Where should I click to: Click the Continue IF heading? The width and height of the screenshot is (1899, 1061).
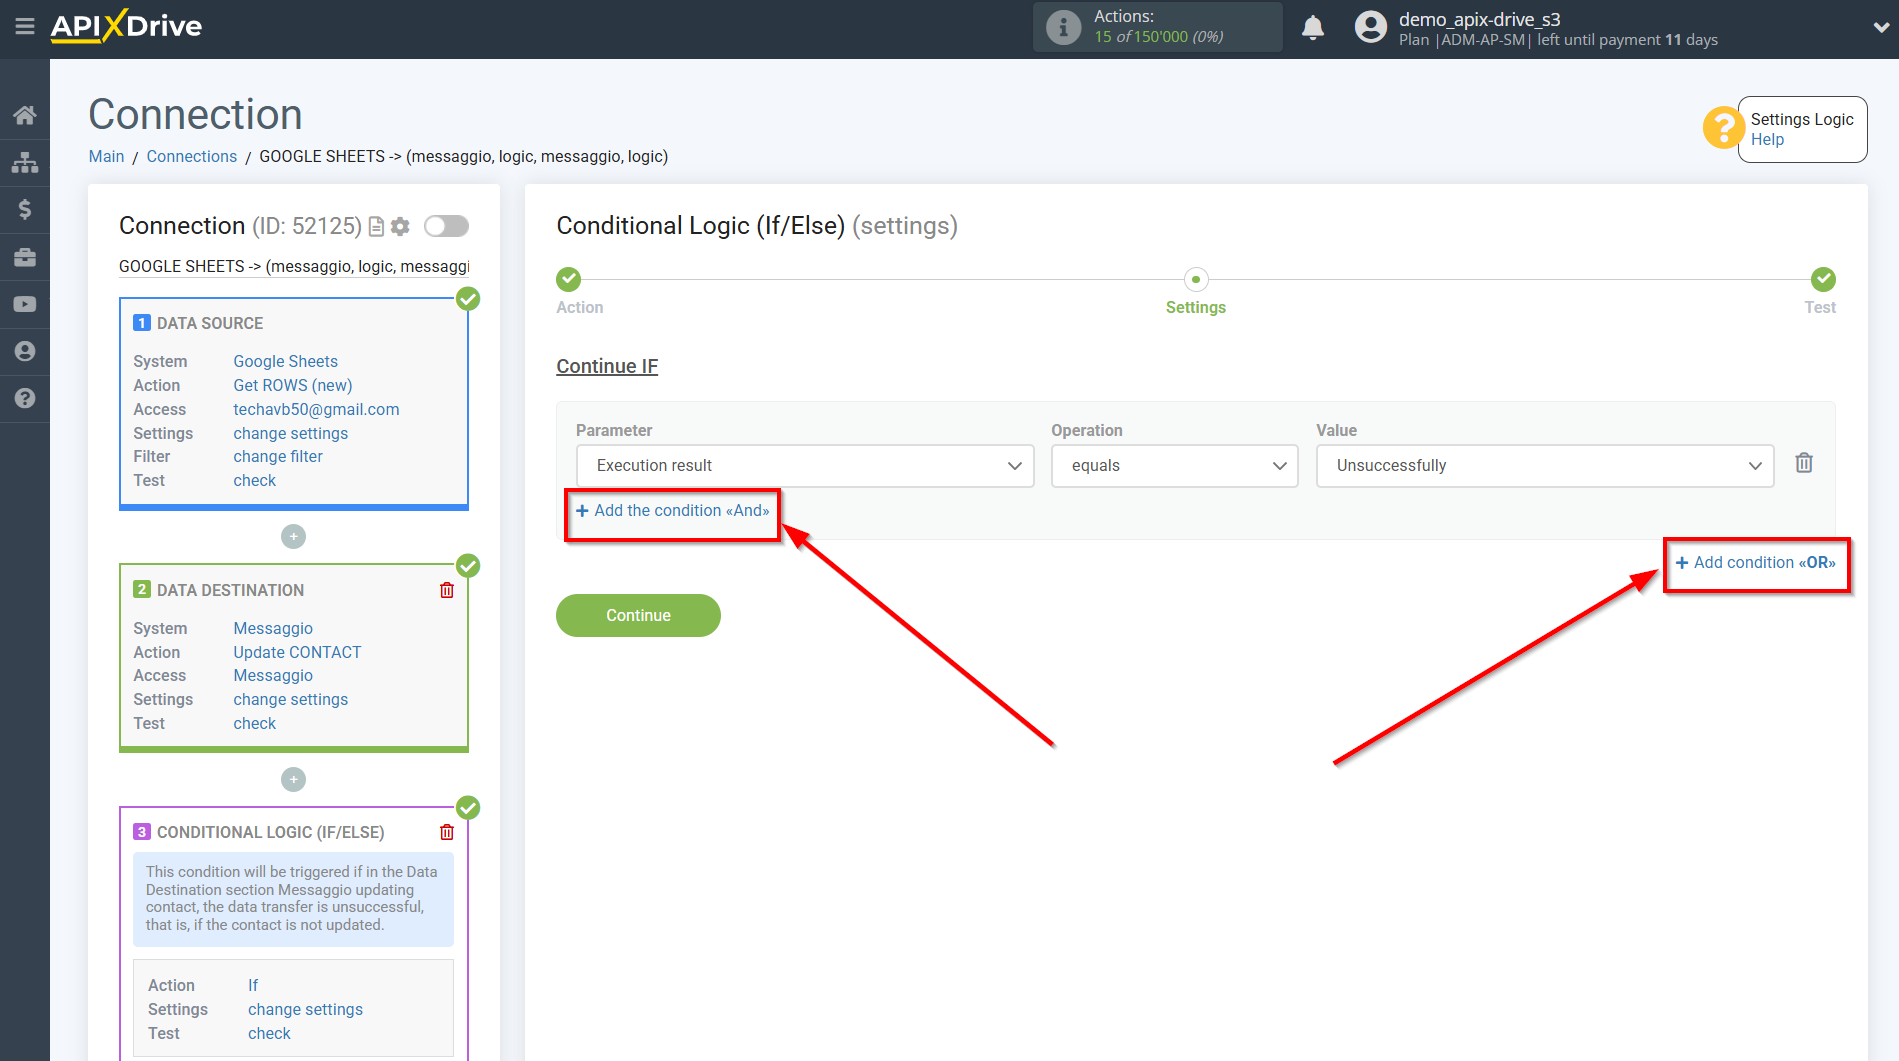[x=607, y=366]
